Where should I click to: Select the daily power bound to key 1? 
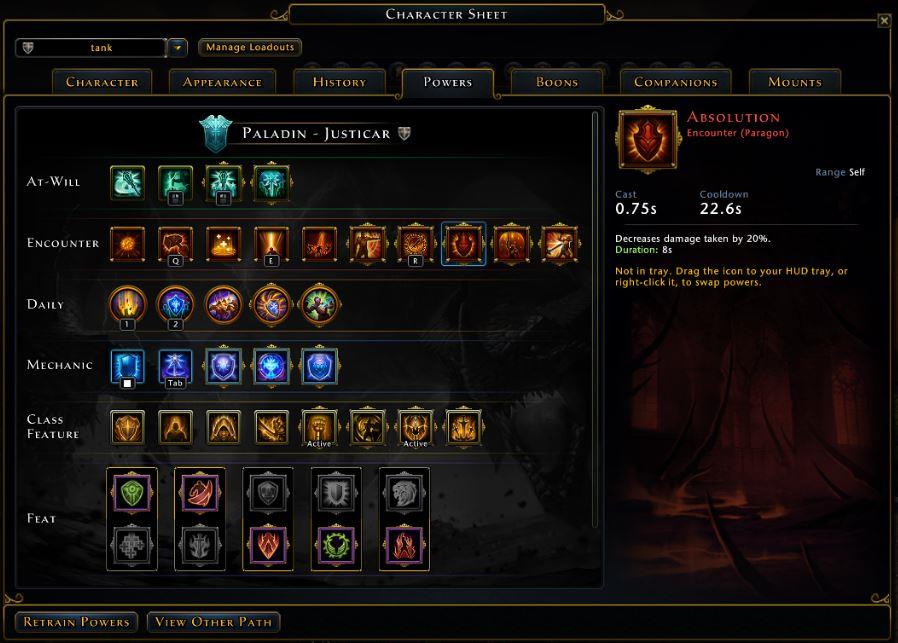128,305
